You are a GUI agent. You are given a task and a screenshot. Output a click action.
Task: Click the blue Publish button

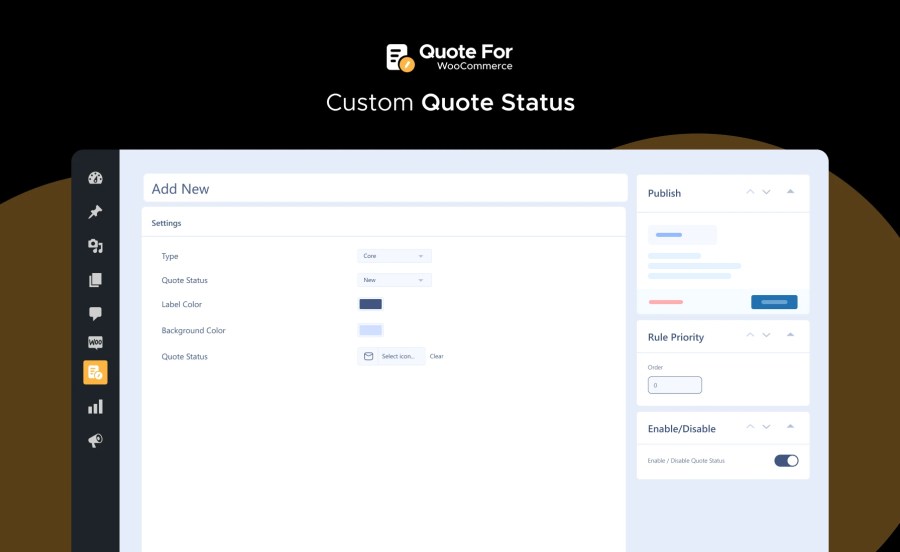774,302
